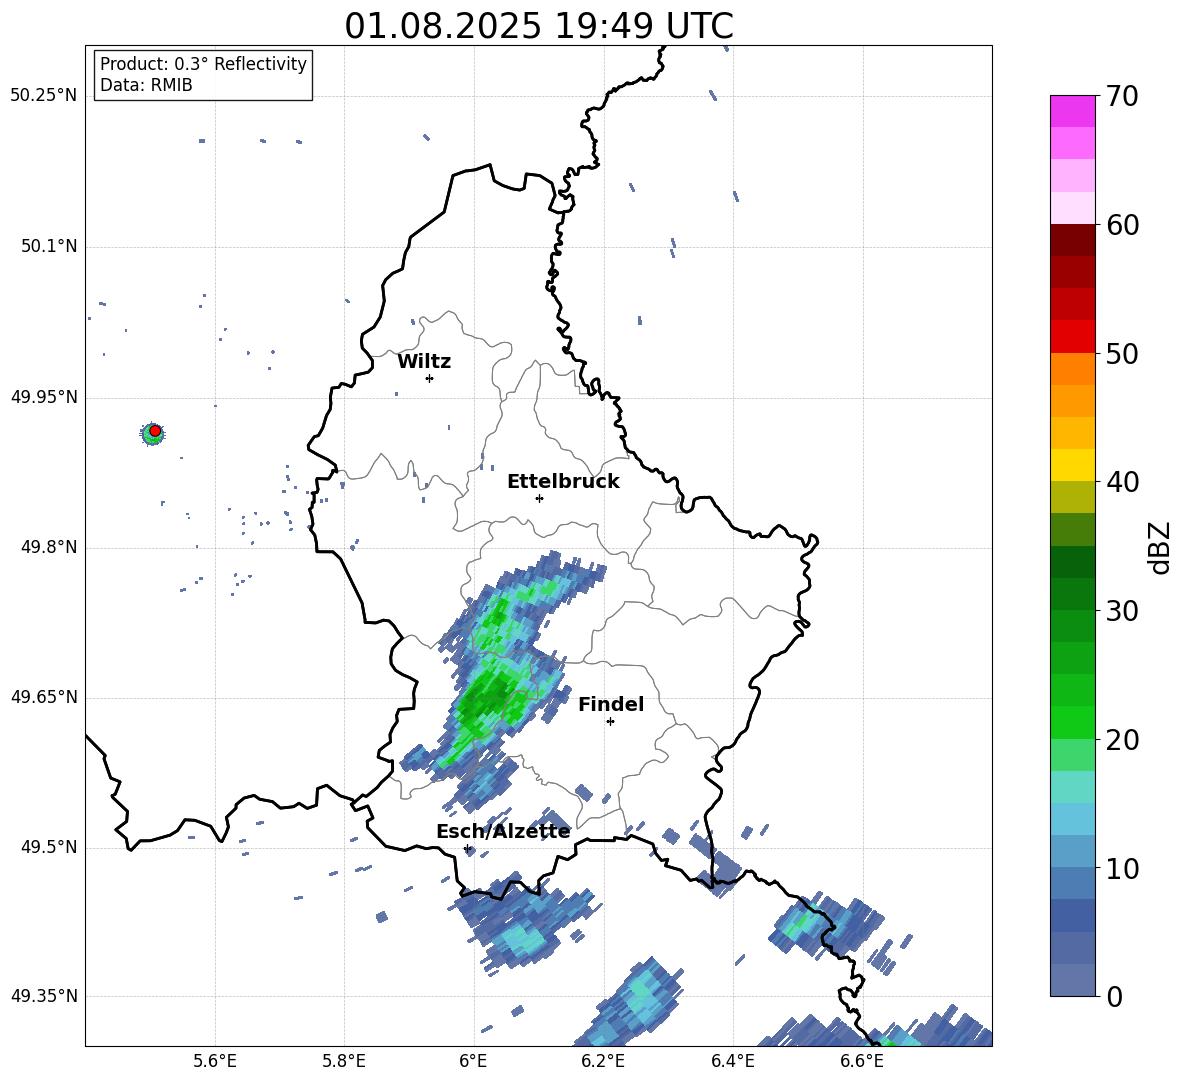Image resolution: width=1184 pixels, height=1081 pixels.
Task: Click the Ettelbruck city label
Action: (563, 482)
